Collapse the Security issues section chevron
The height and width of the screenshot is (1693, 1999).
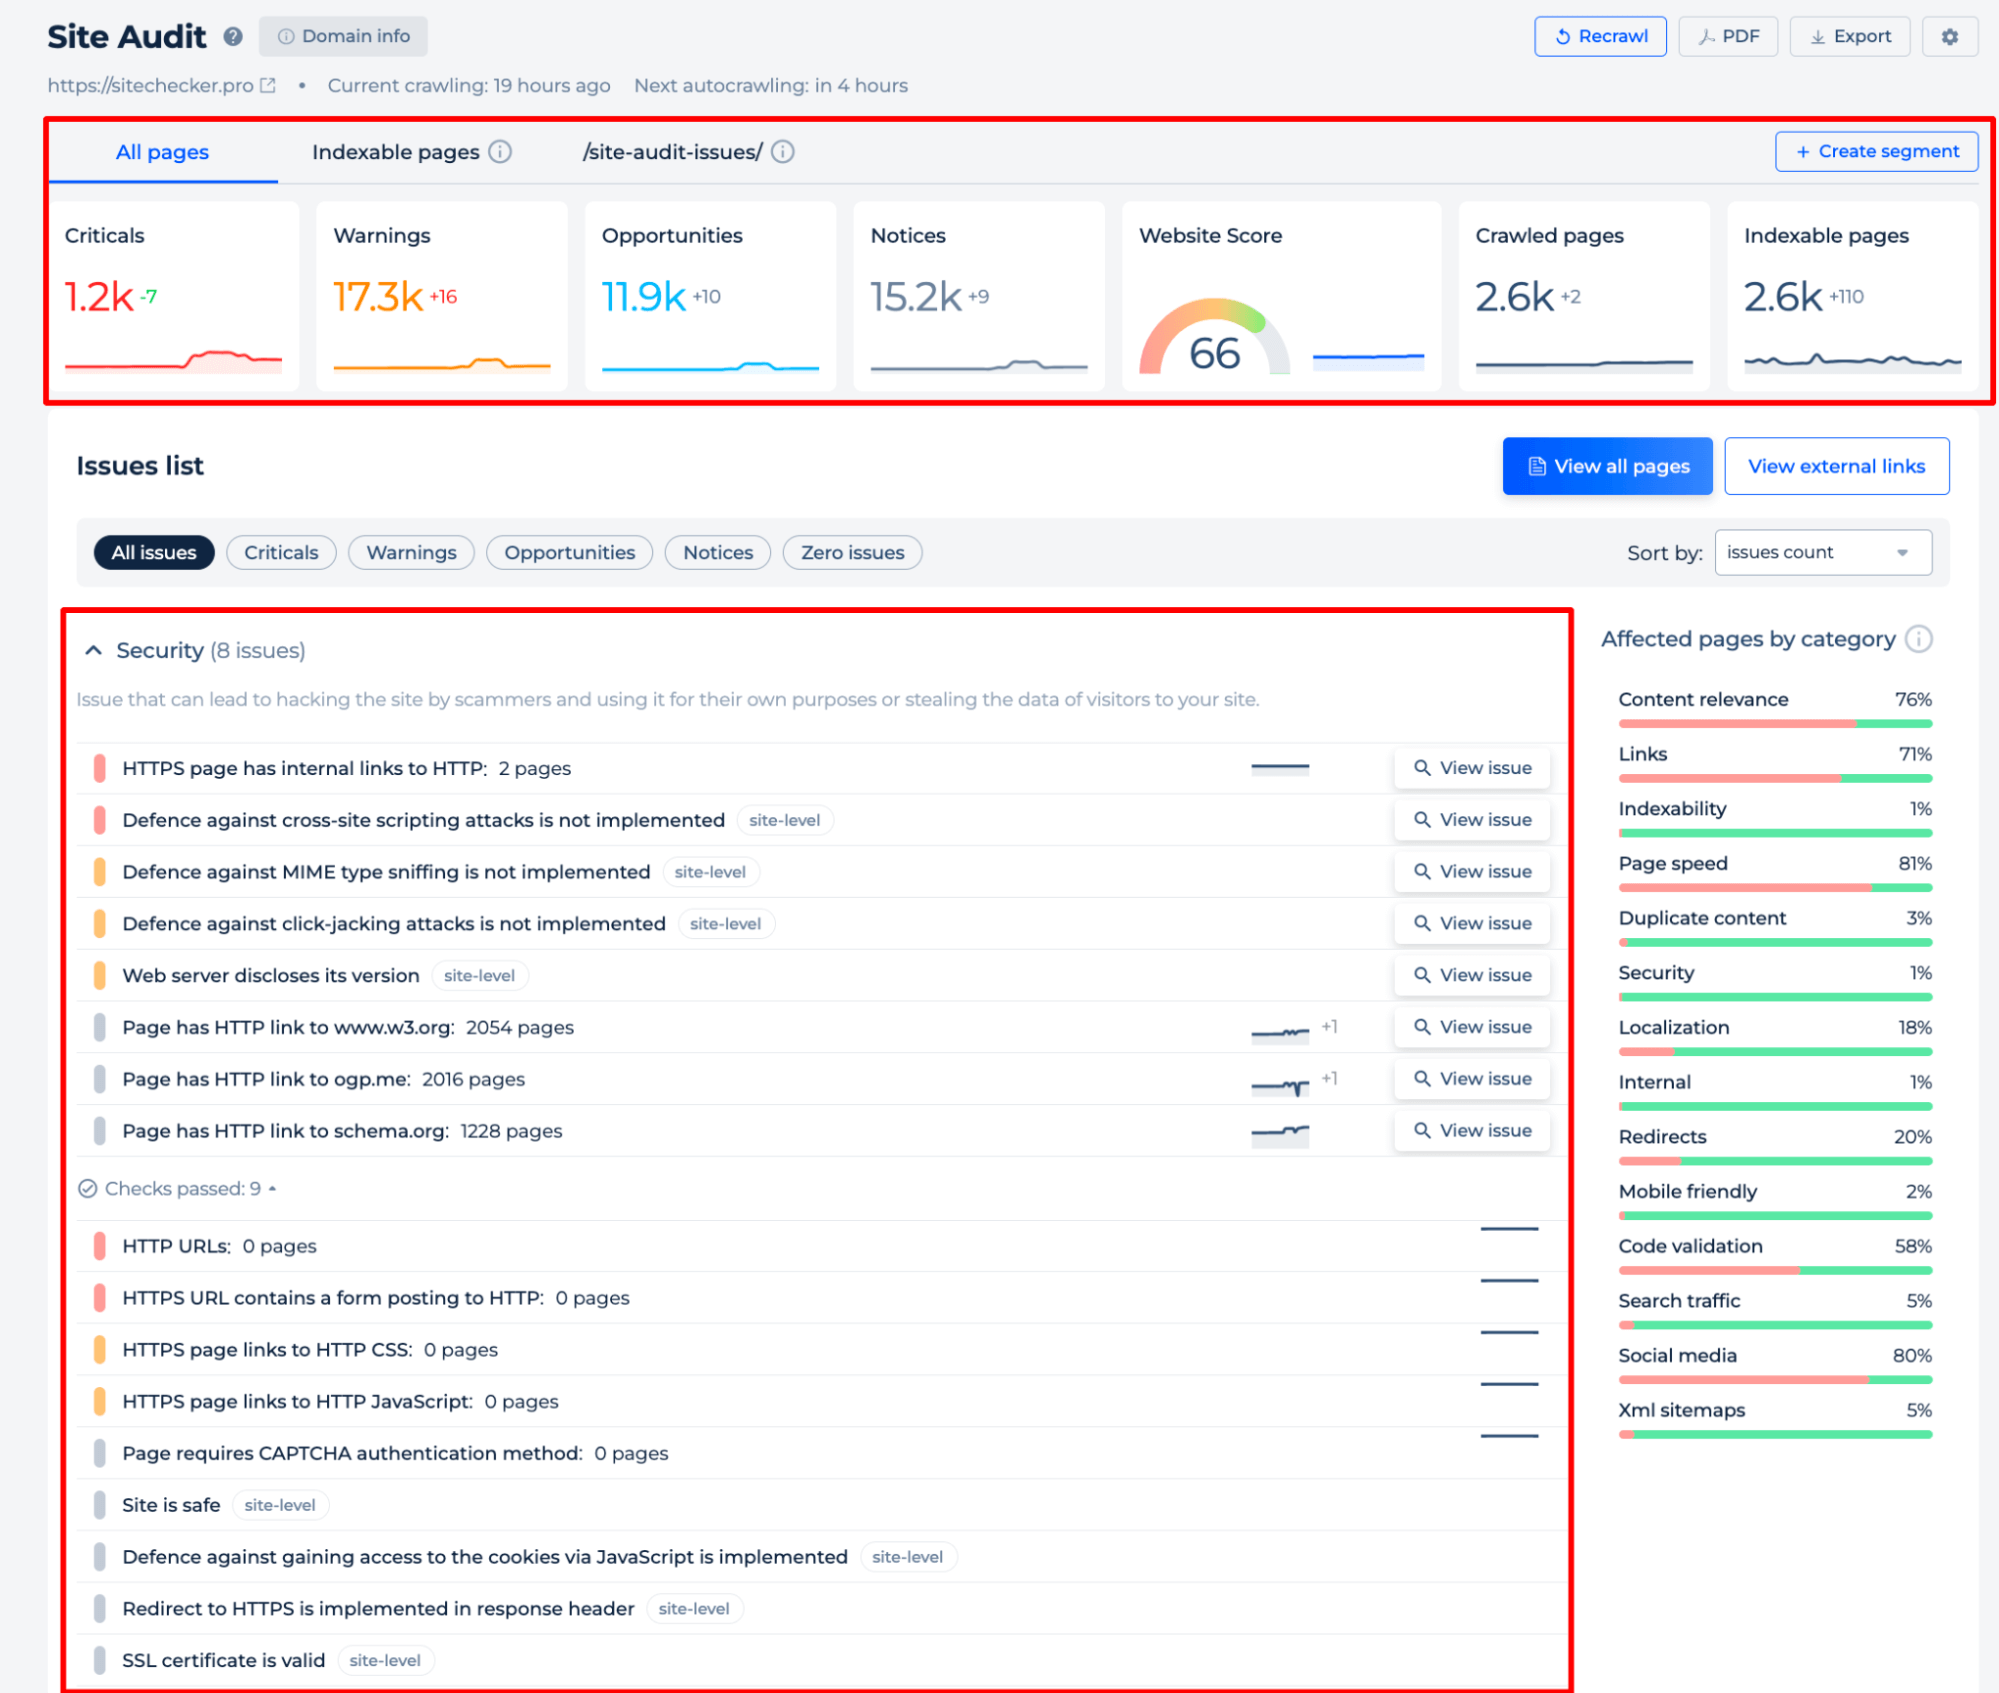(x=94, y=651)
